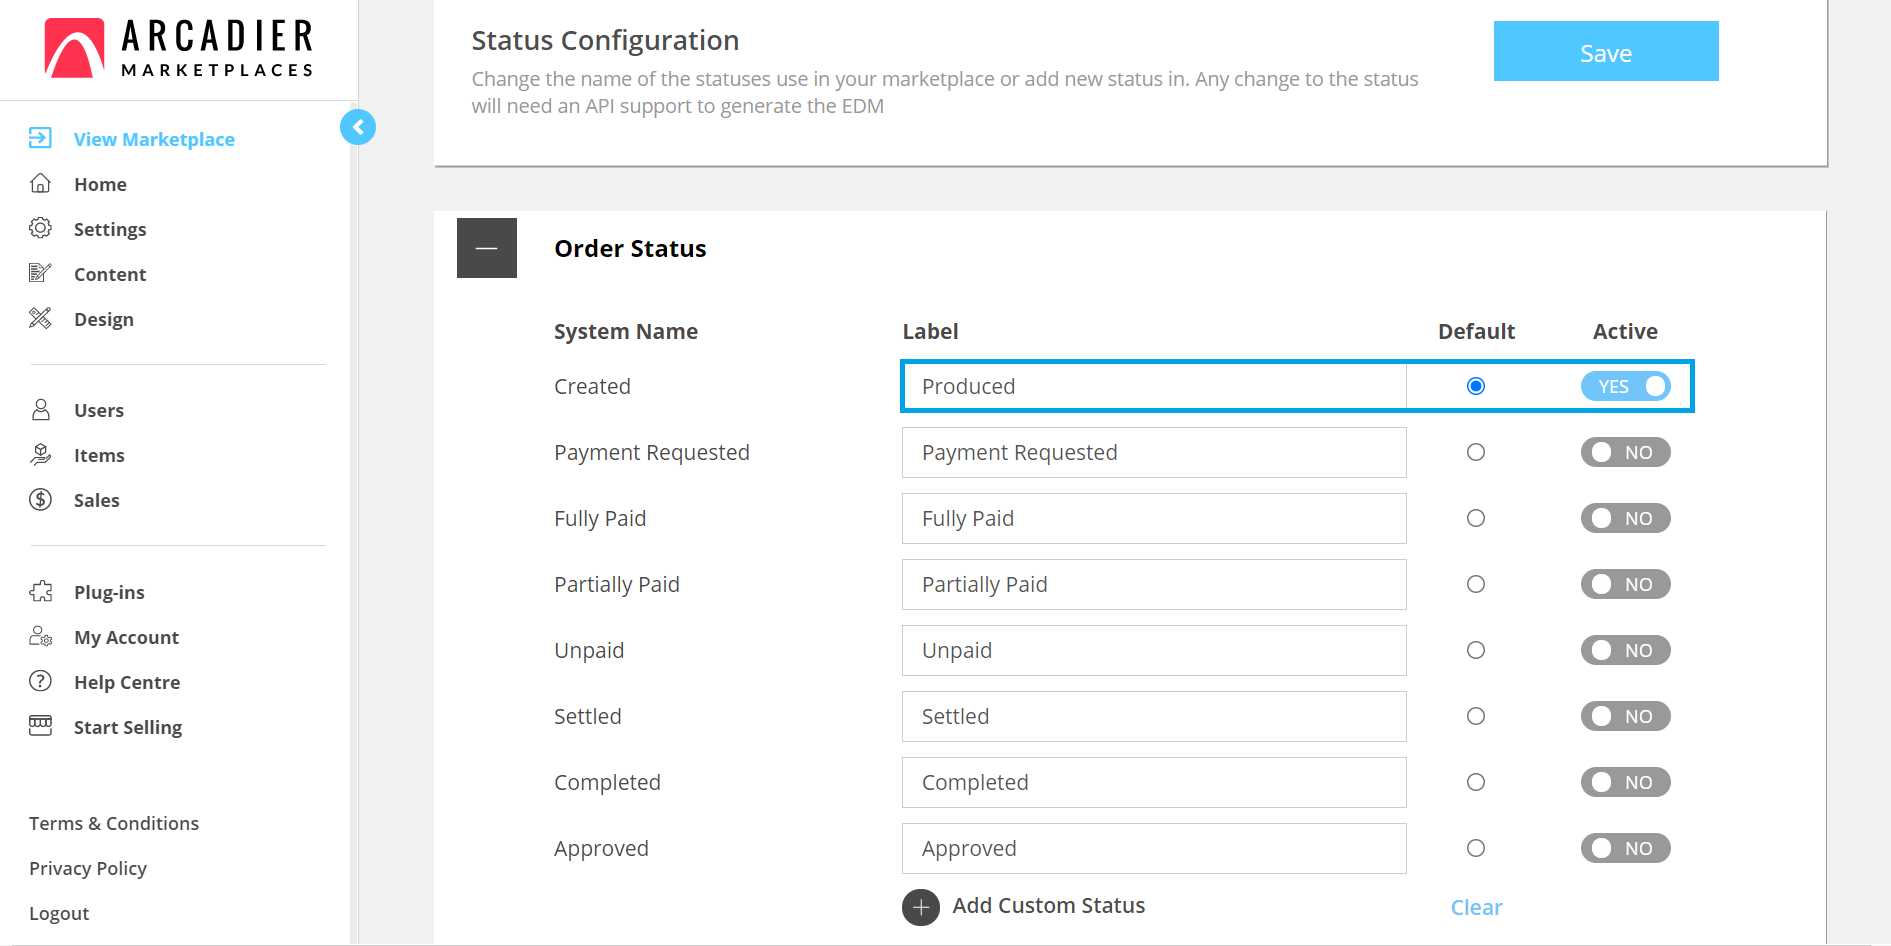Open the Content menu item
The height and width of the screenshot is (946, 1891).
tap(110, 274)
